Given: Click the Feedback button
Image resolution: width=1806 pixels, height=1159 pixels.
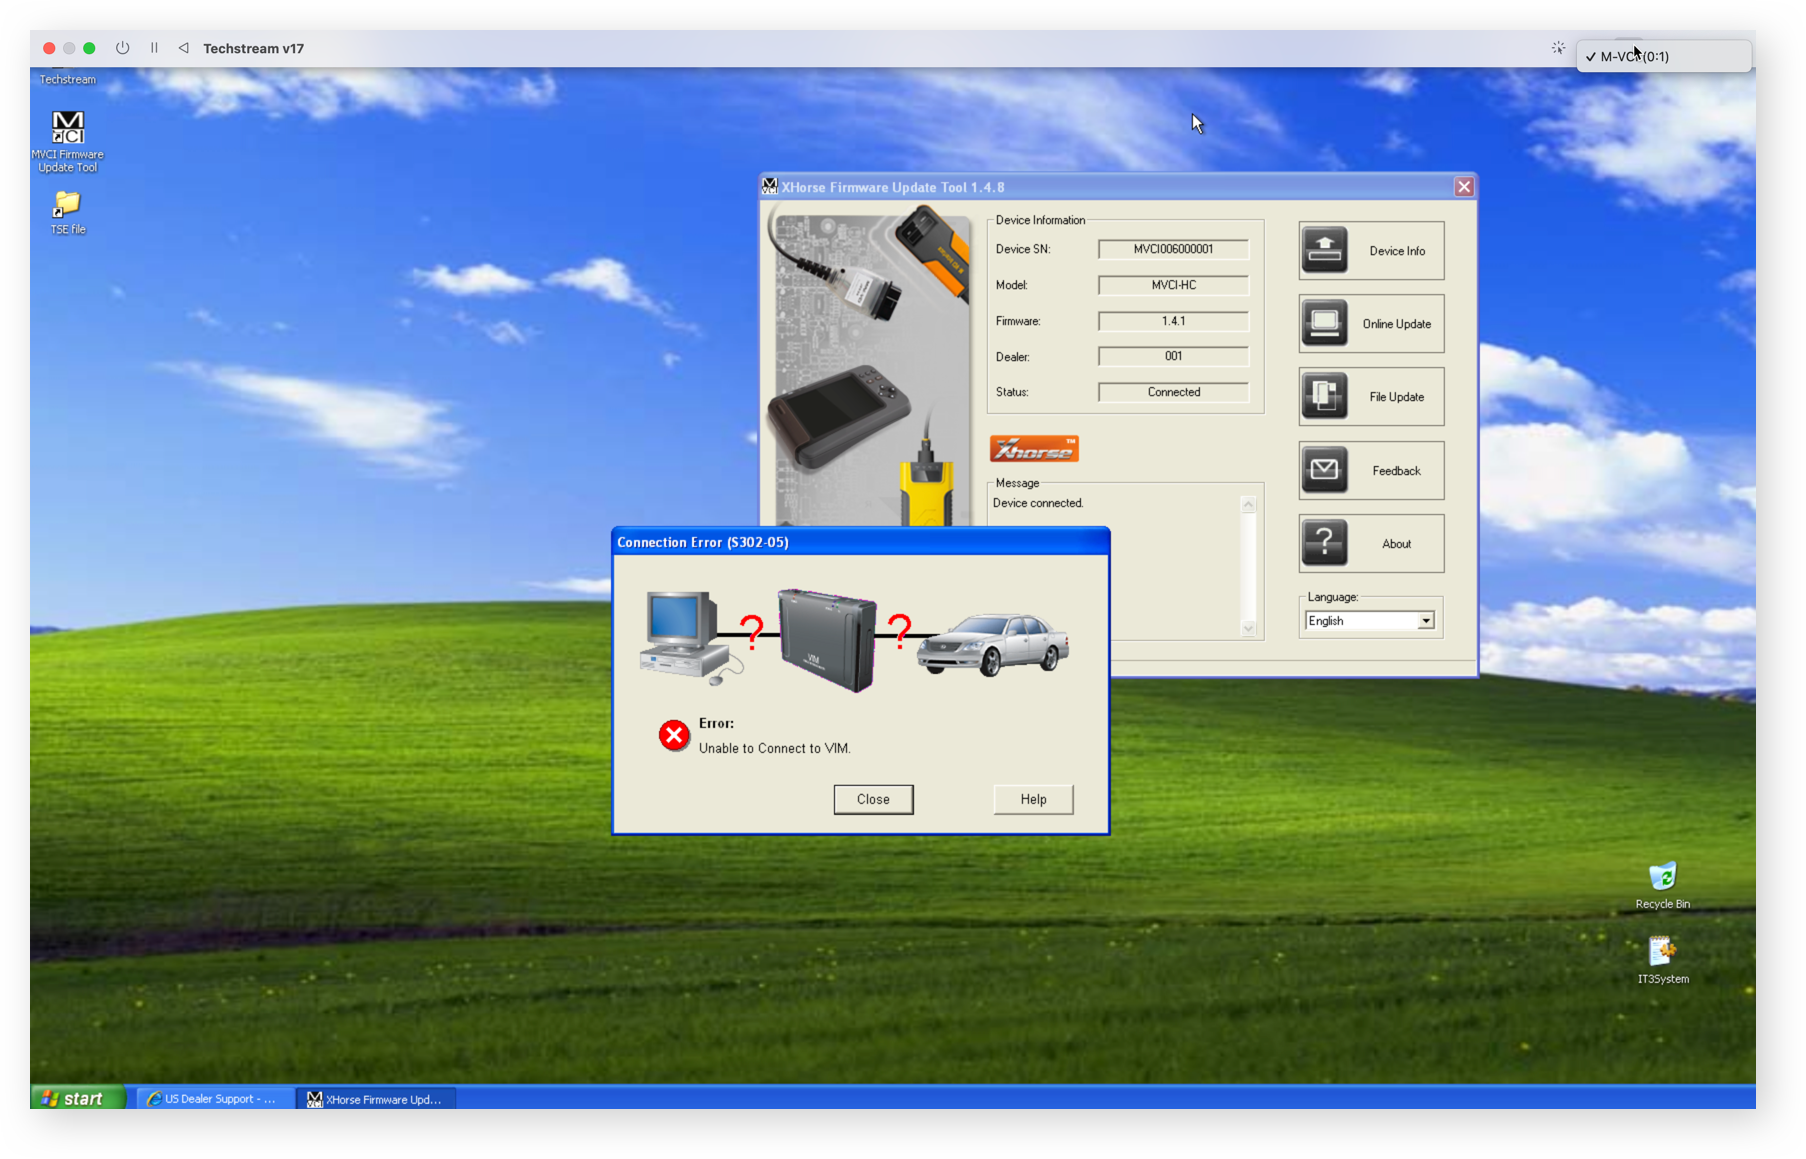Looking at the screenshot, I should coord(1371,470).
